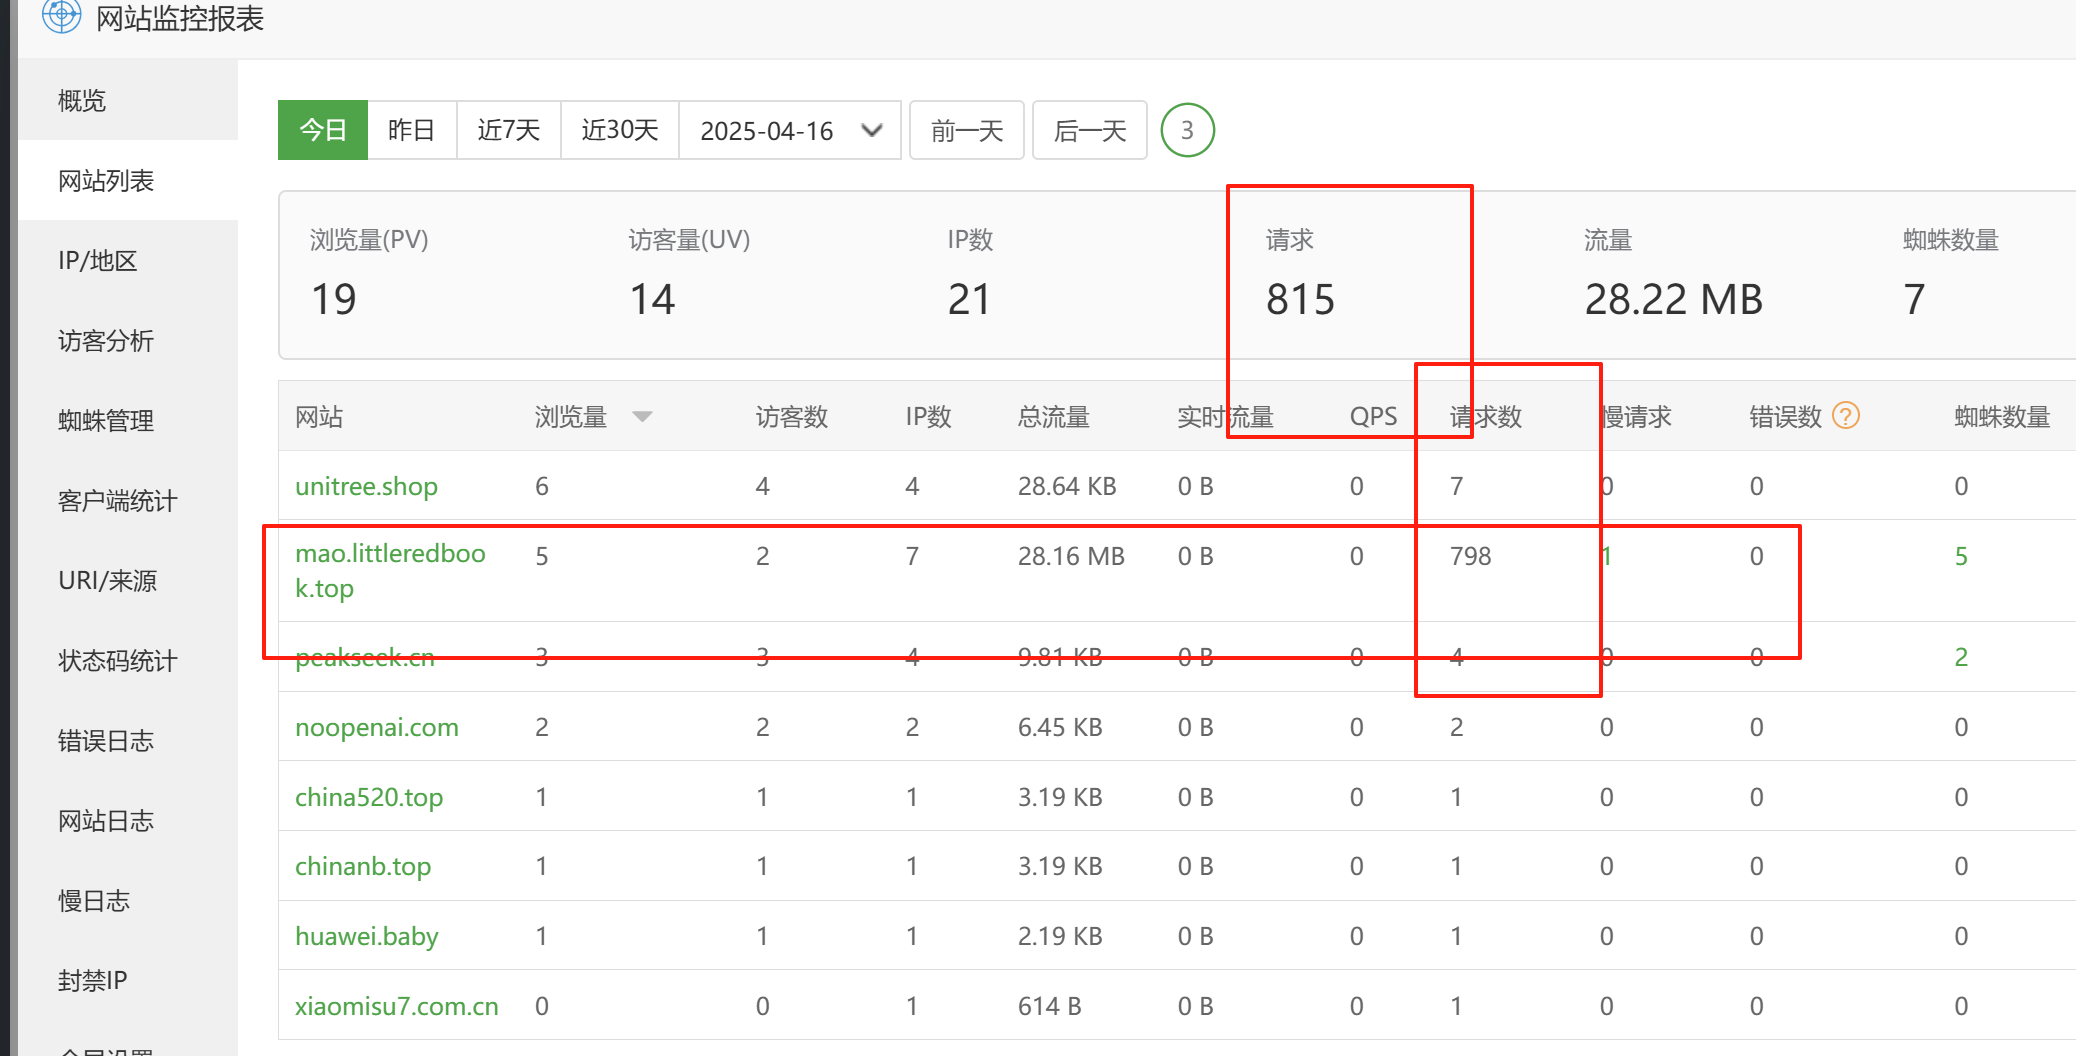Viewport: 2076px width, 1056px height.
Task: Open the unitree.shop site link
Action: pyautogui.click(x=366, y=487)
